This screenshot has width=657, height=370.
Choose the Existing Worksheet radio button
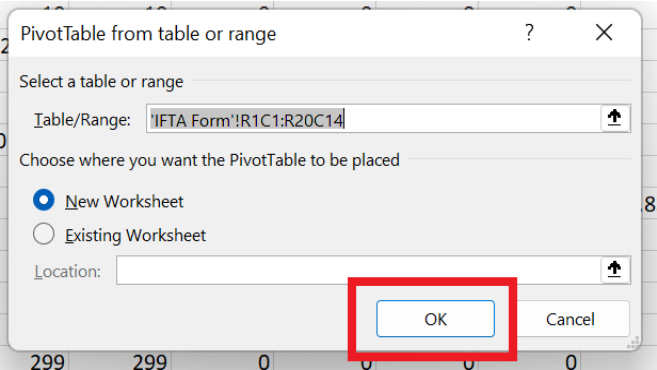coord(44,233)
